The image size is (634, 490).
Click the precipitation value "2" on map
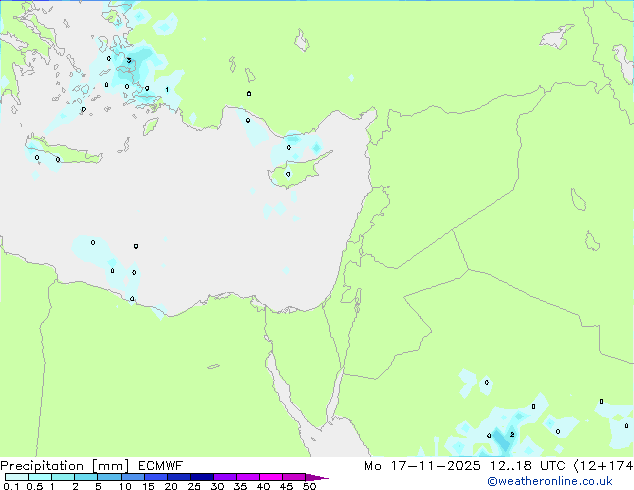512,435
